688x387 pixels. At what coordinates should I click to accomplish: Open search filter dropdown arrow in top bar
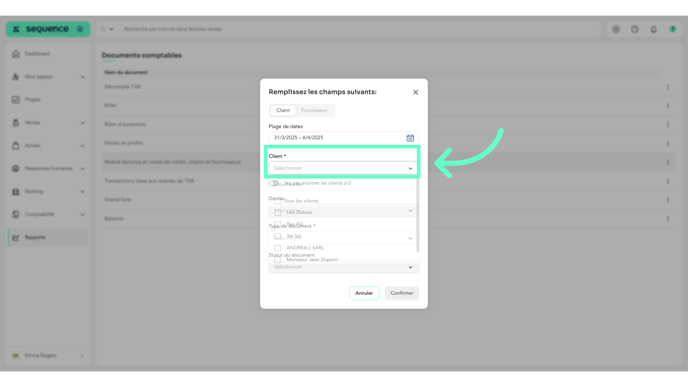point(111,29)
